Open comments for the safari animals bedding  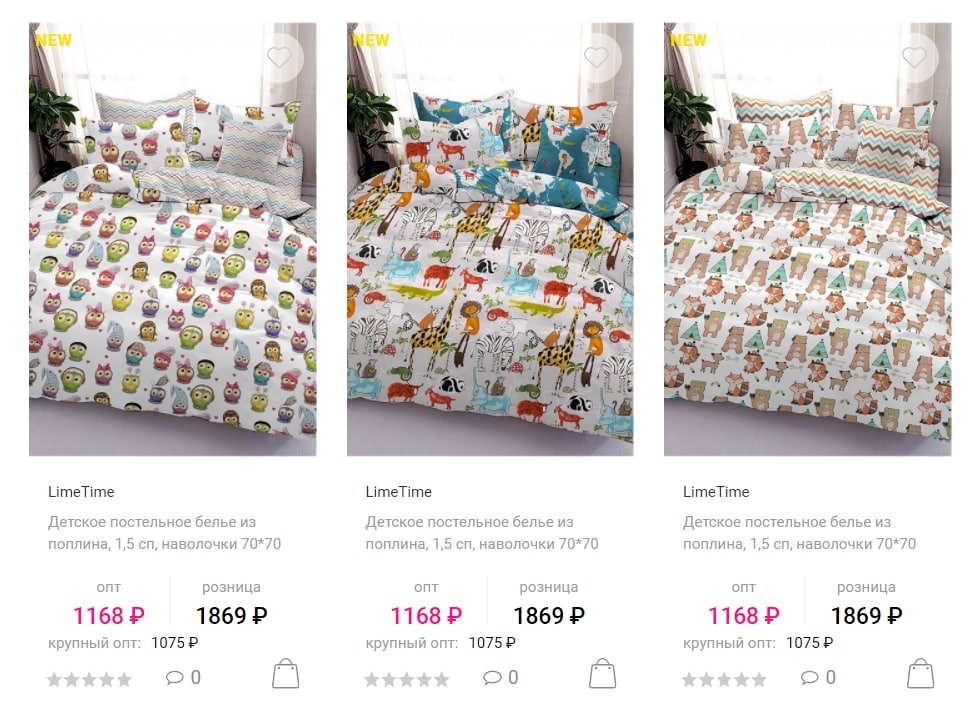coord(500,677)
